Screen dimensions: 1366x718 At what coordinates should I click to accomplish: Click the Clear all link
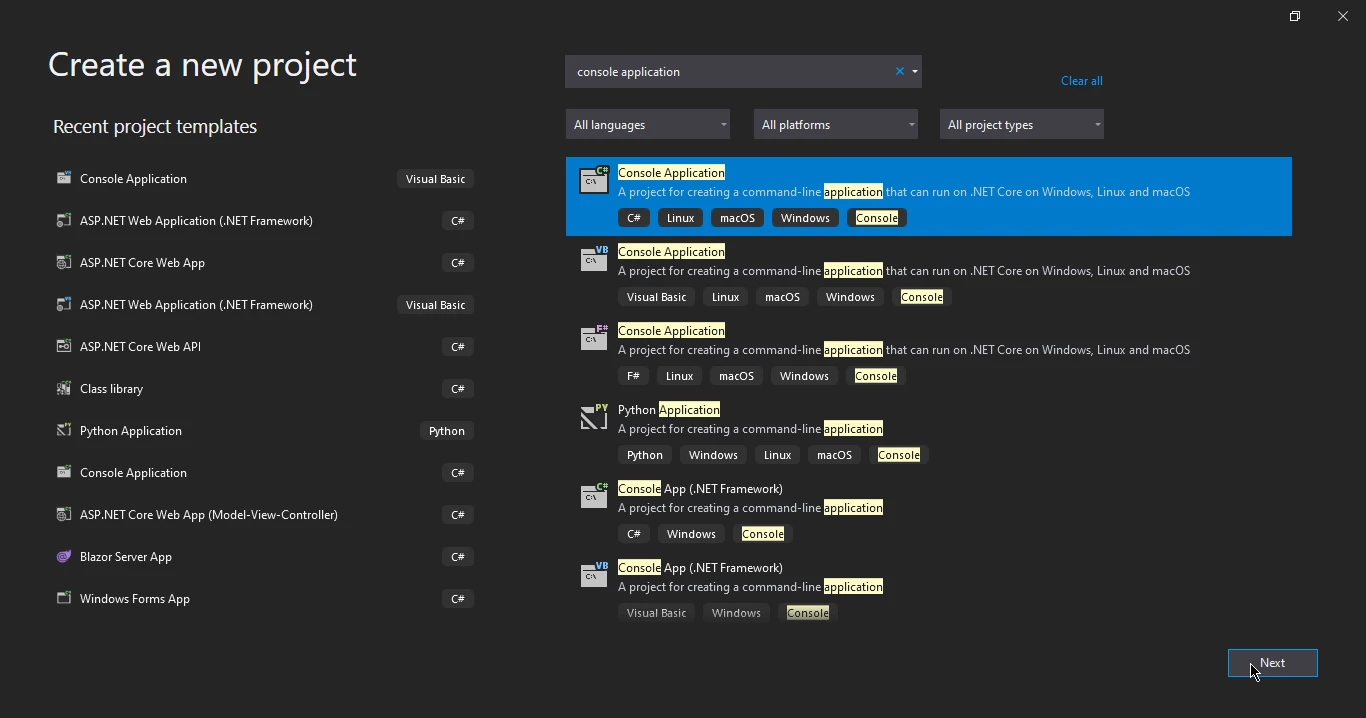pos(1081,81)
